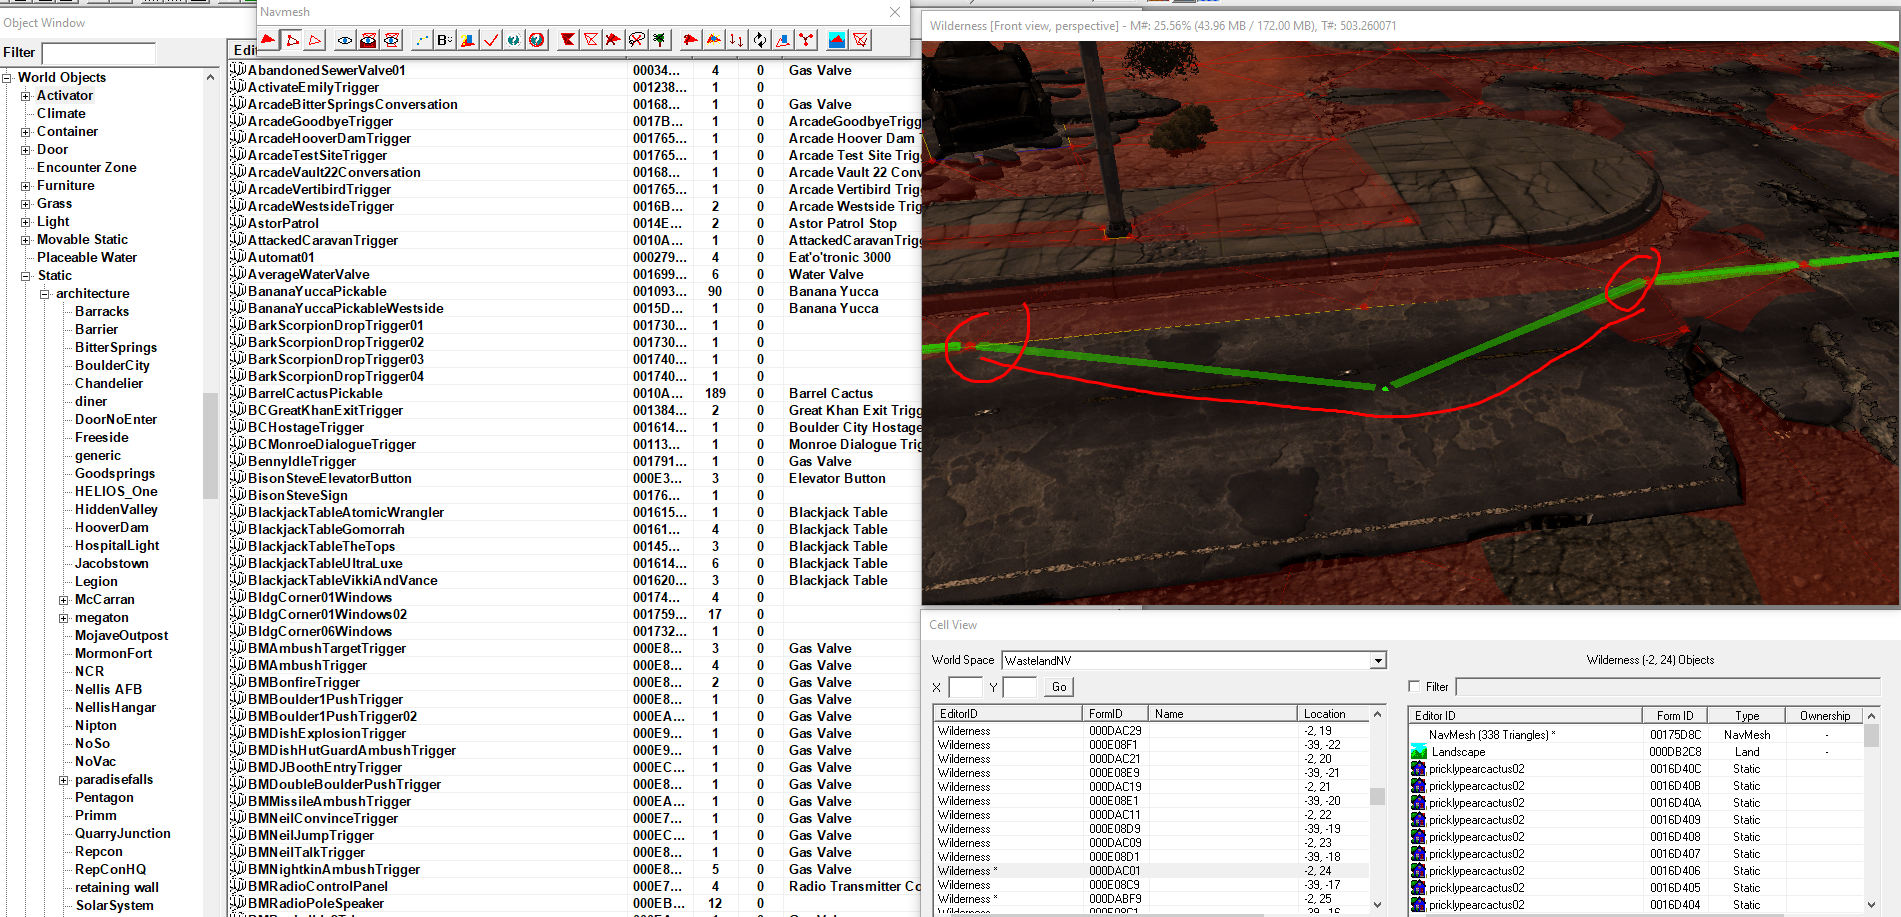Screen dimensions: 1901x917
Task: Expand the Activator tree node
Action: click(26, 96)
